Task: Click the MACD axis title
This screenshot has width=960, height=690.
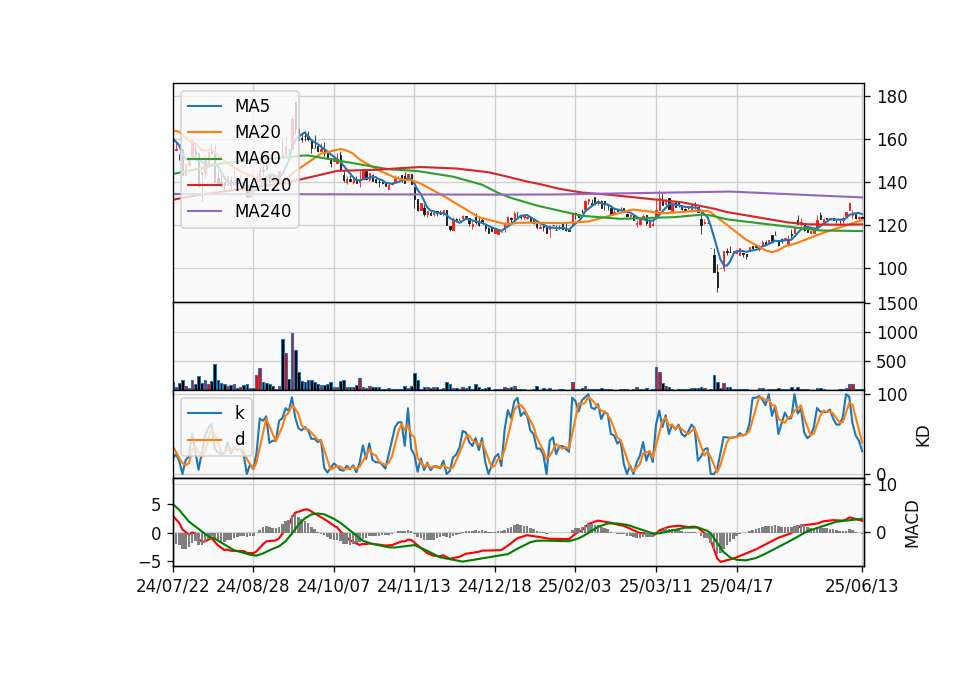Action: click(x=912, y=524)
